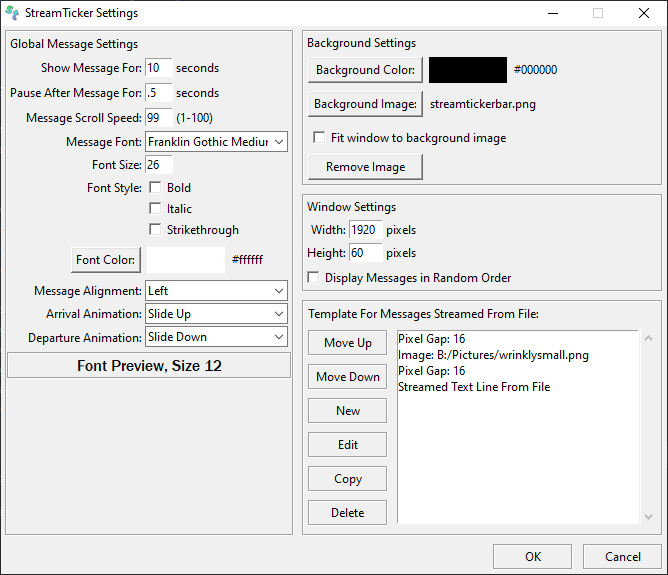The image size is (668, 575).
Task: Click the streamtickerbar.png file name
Action: 483,104
